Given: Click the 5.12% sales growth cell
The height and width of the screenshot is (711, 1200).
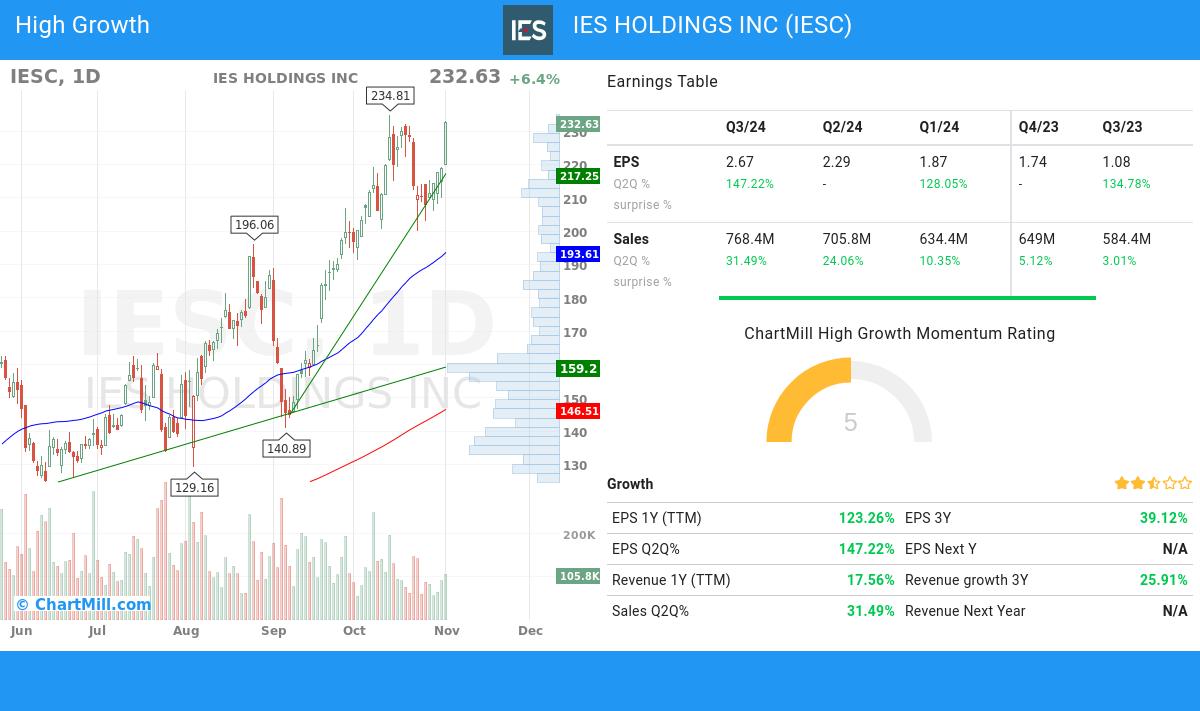Looking at the screenshot, I should coord(1036,261).
